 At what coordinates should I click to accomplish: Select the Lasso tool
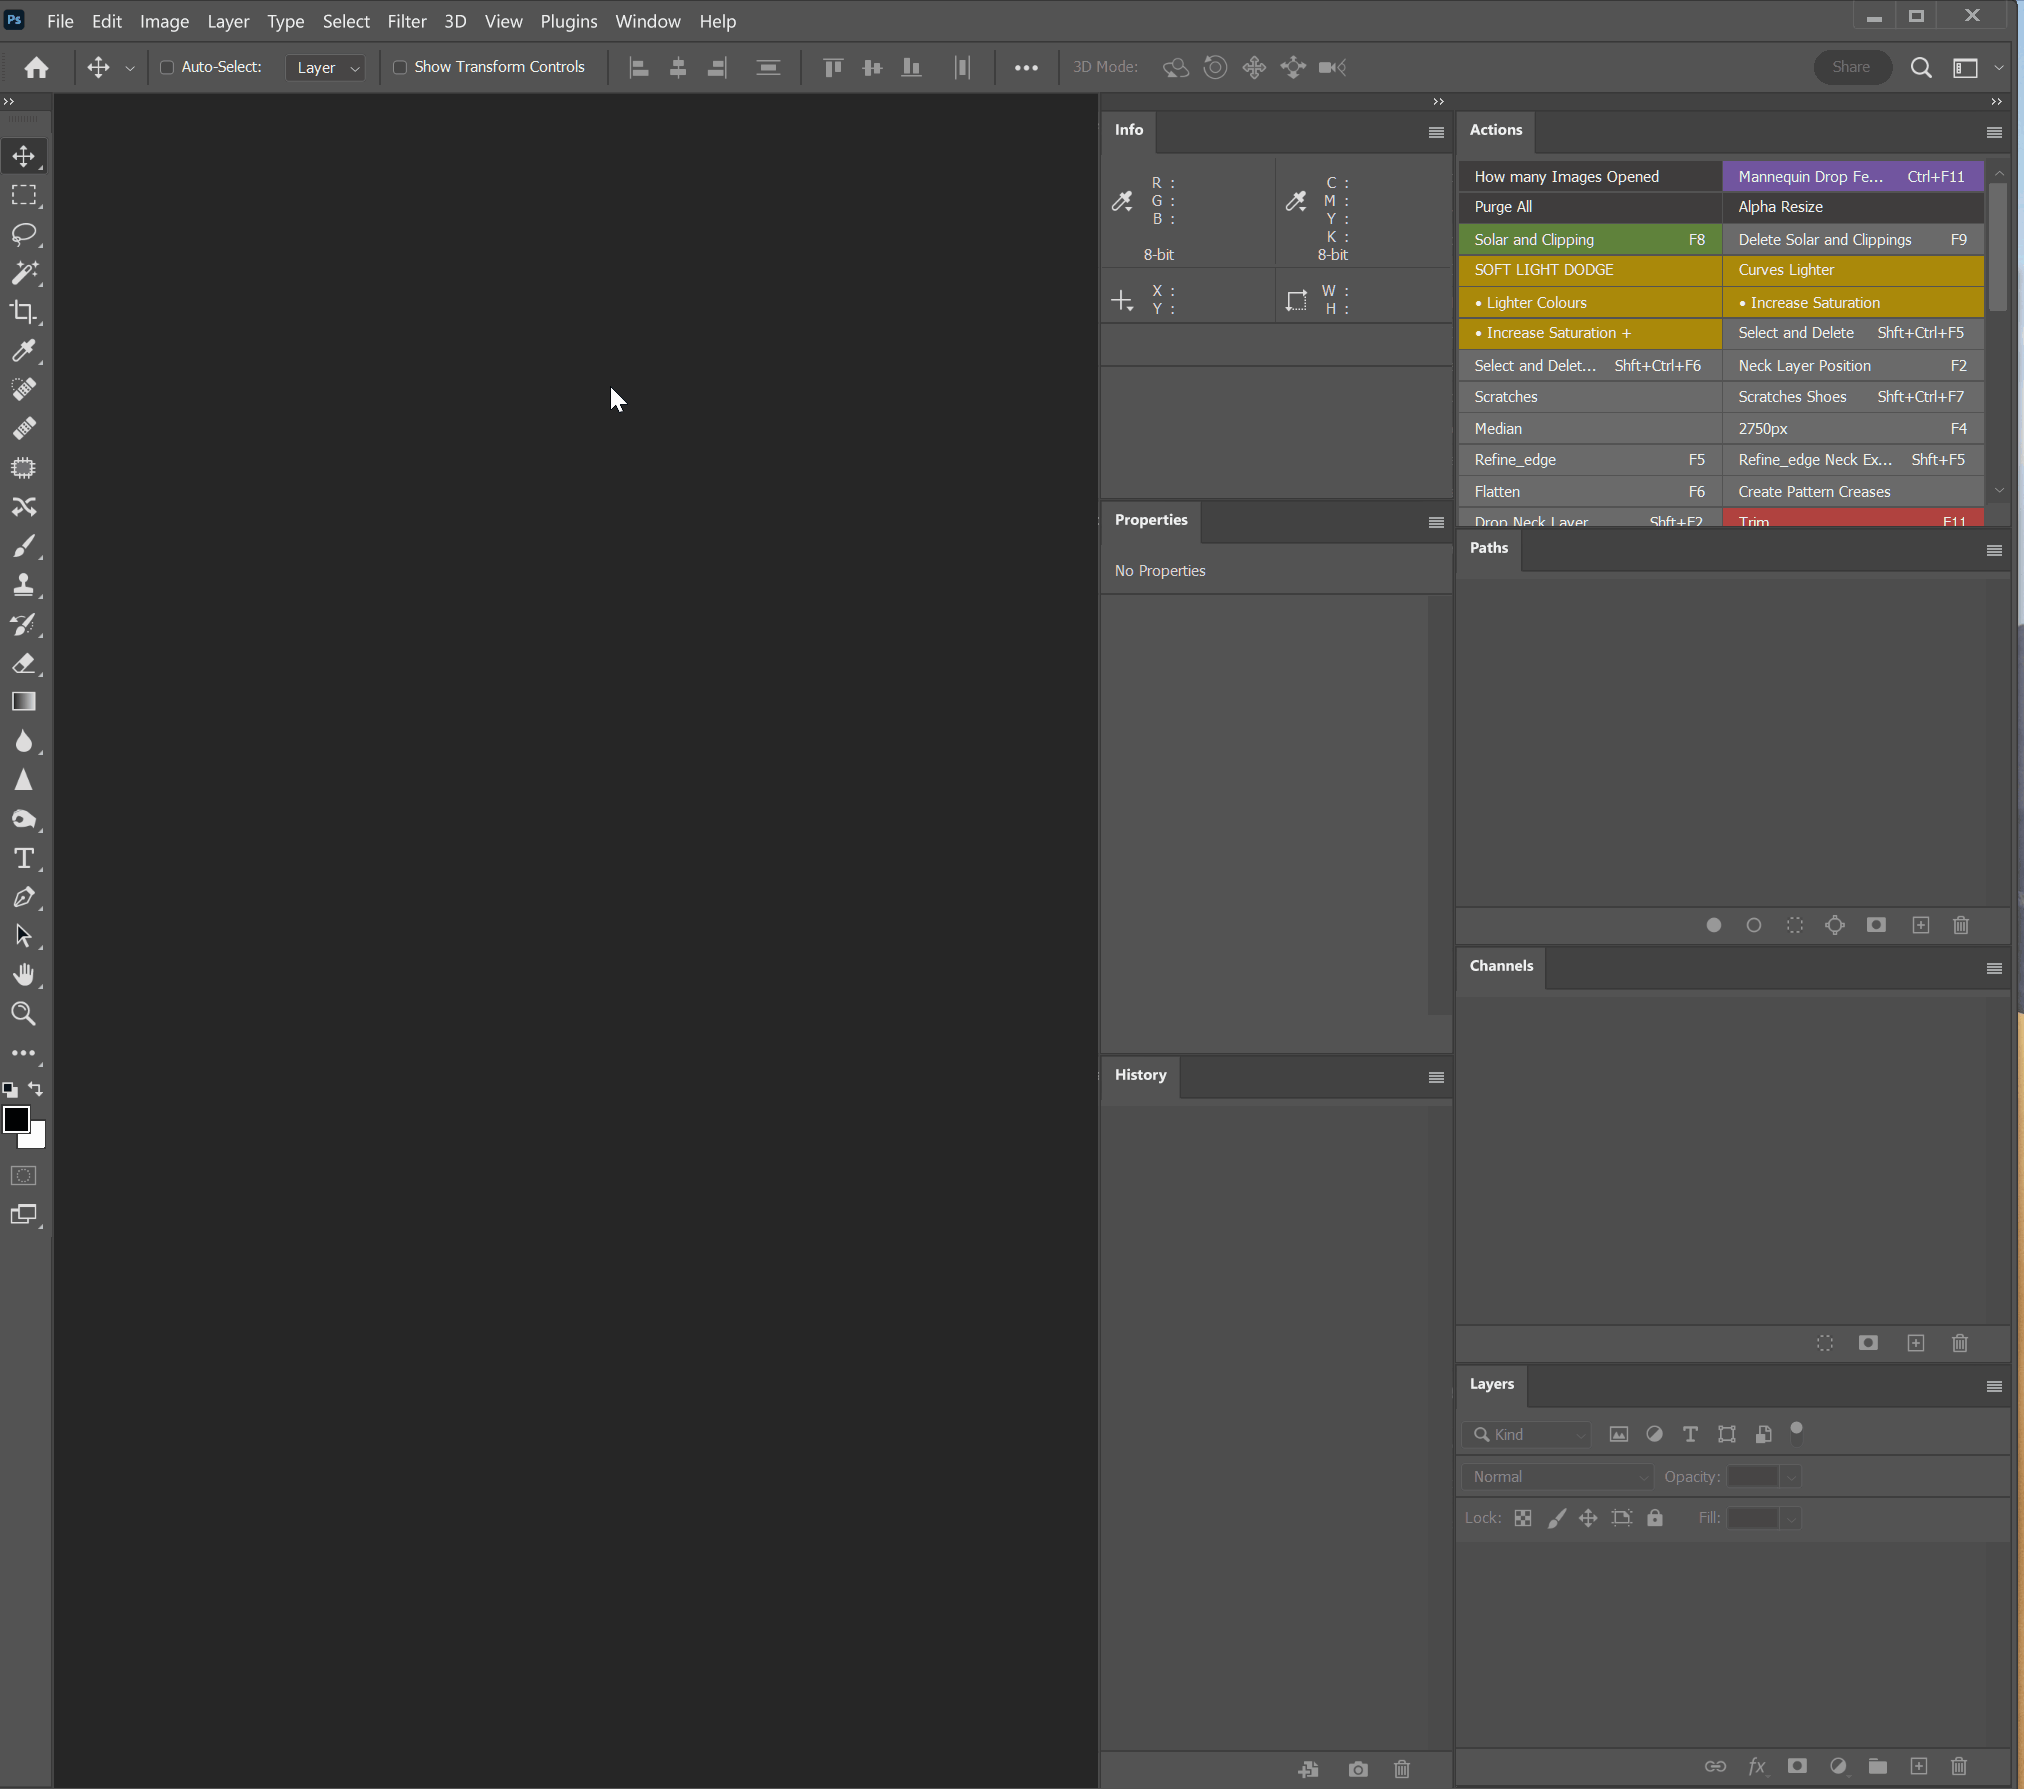[x=24, y=234]
